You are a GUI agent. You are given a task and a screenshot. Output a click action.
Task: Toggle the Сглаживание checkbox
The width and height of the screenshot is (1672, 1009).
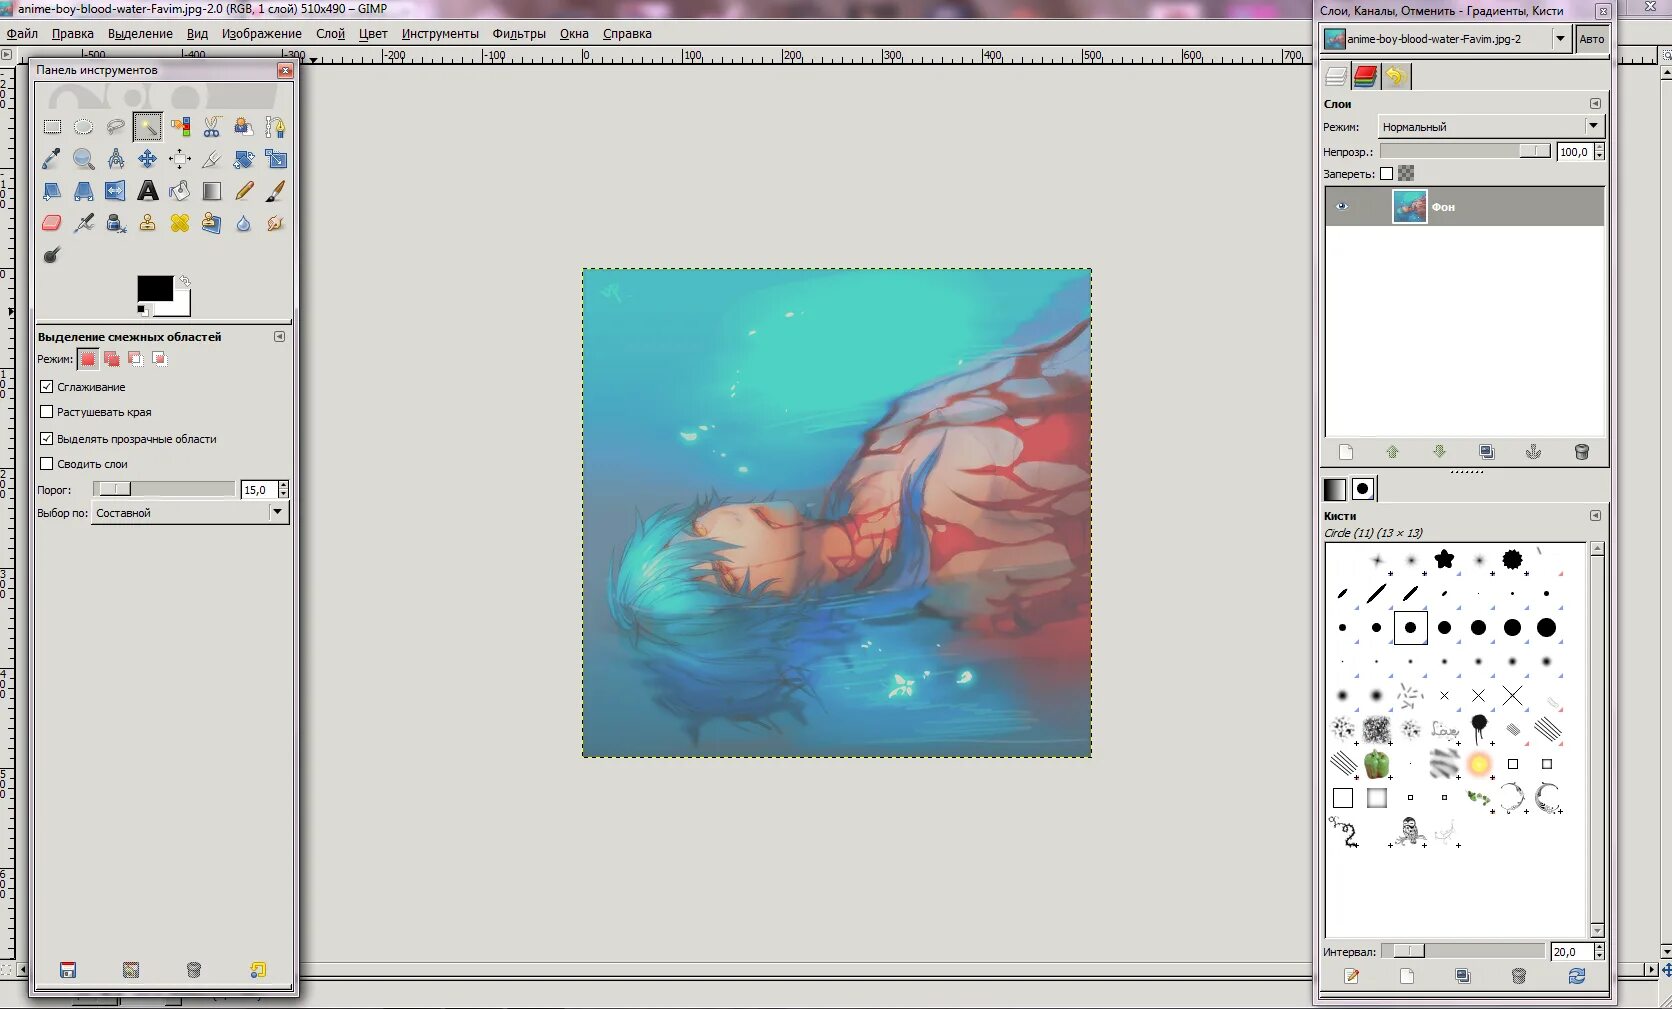point(46,386)
